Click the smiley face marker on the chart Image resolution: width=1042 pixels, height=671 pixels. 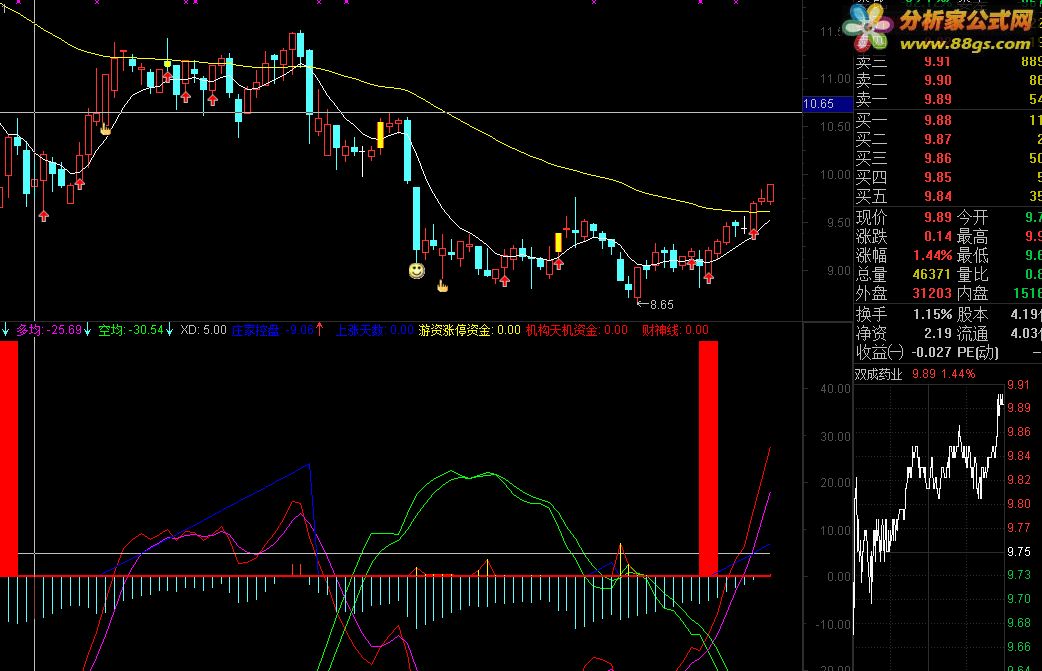417,270
